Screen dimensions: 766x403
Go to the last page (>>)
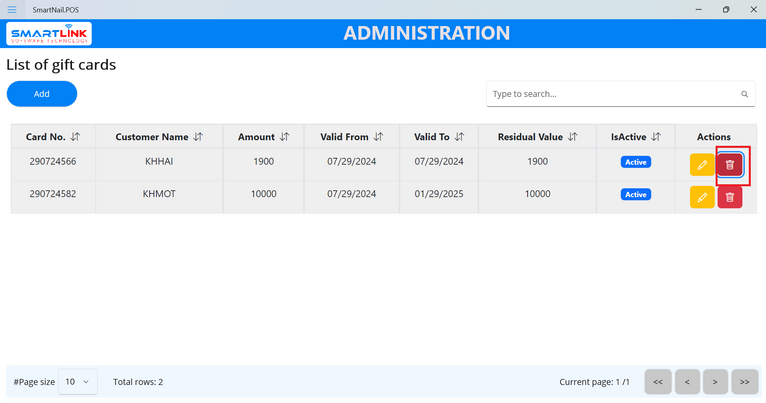[x=745, y=382]
